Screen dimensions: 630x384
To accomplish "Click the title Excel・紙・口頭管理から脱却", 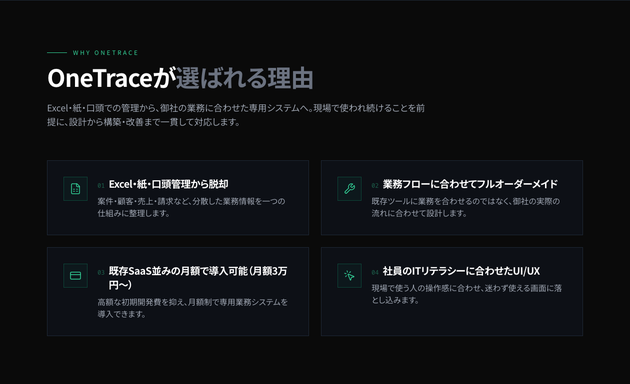I will pos(168,184).
